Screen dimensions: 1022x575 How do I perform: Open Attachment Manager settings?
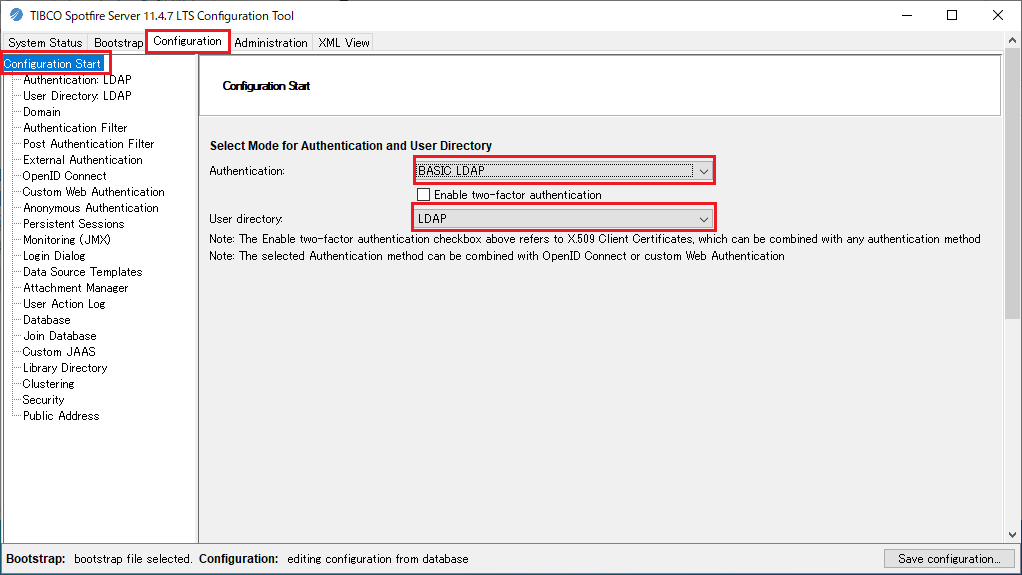click(76, 288)
